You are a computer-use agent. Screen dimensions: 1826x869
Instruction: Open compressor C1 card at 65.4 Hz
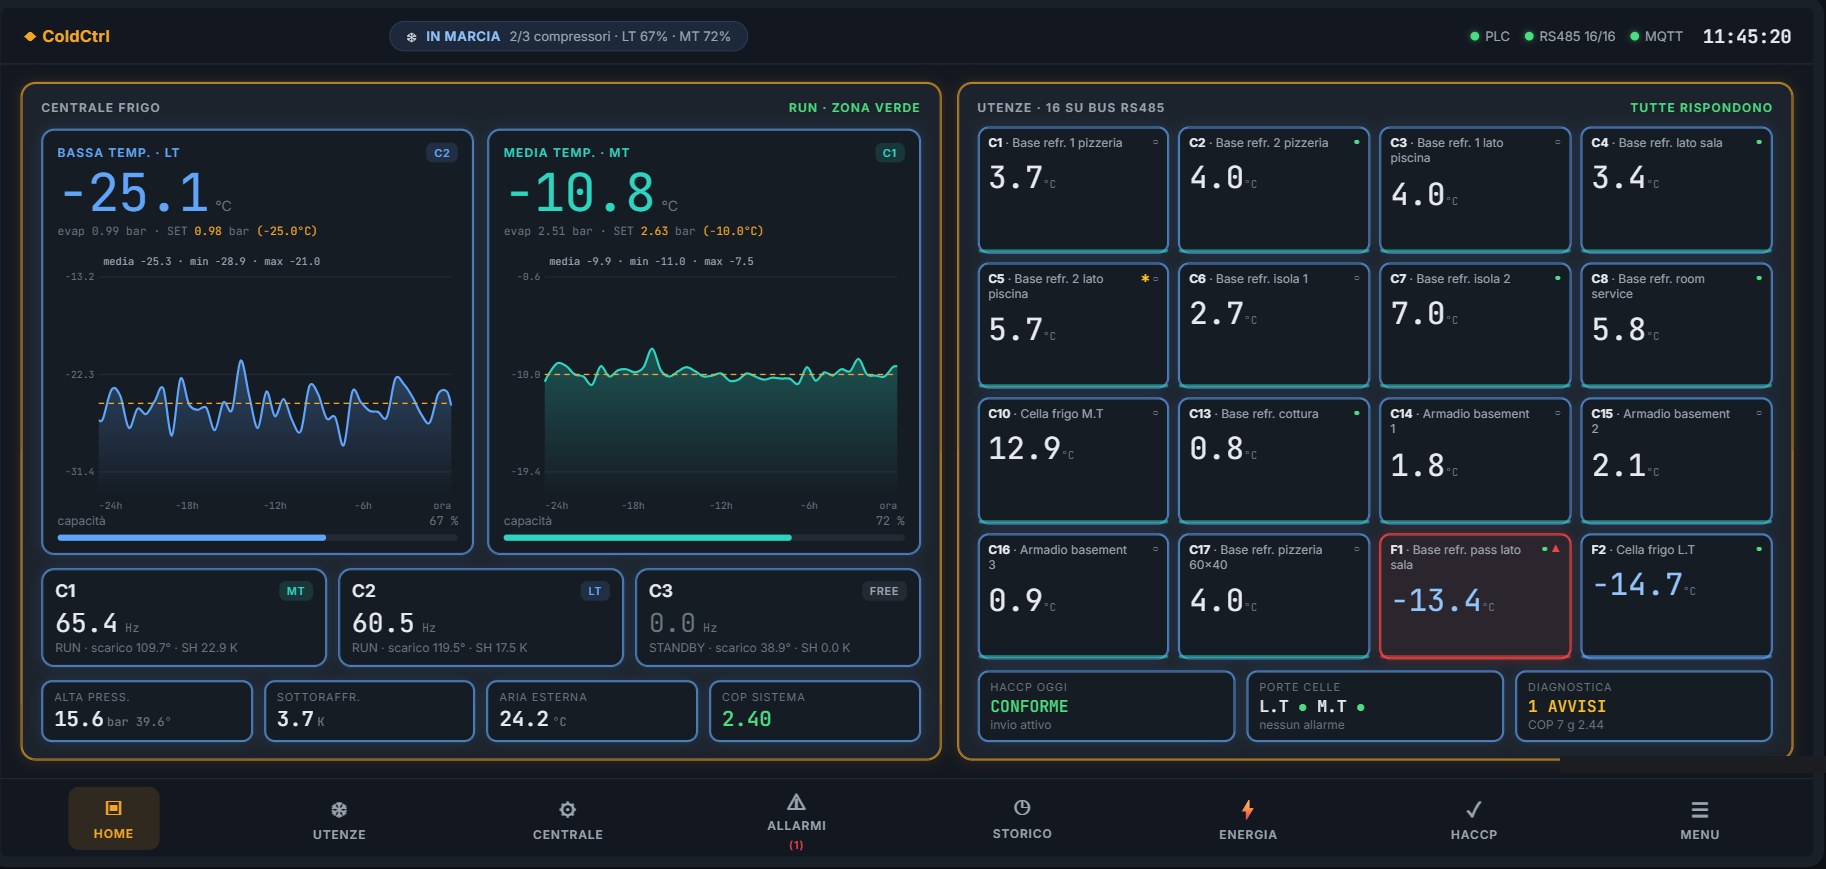(x=184, y=617)
